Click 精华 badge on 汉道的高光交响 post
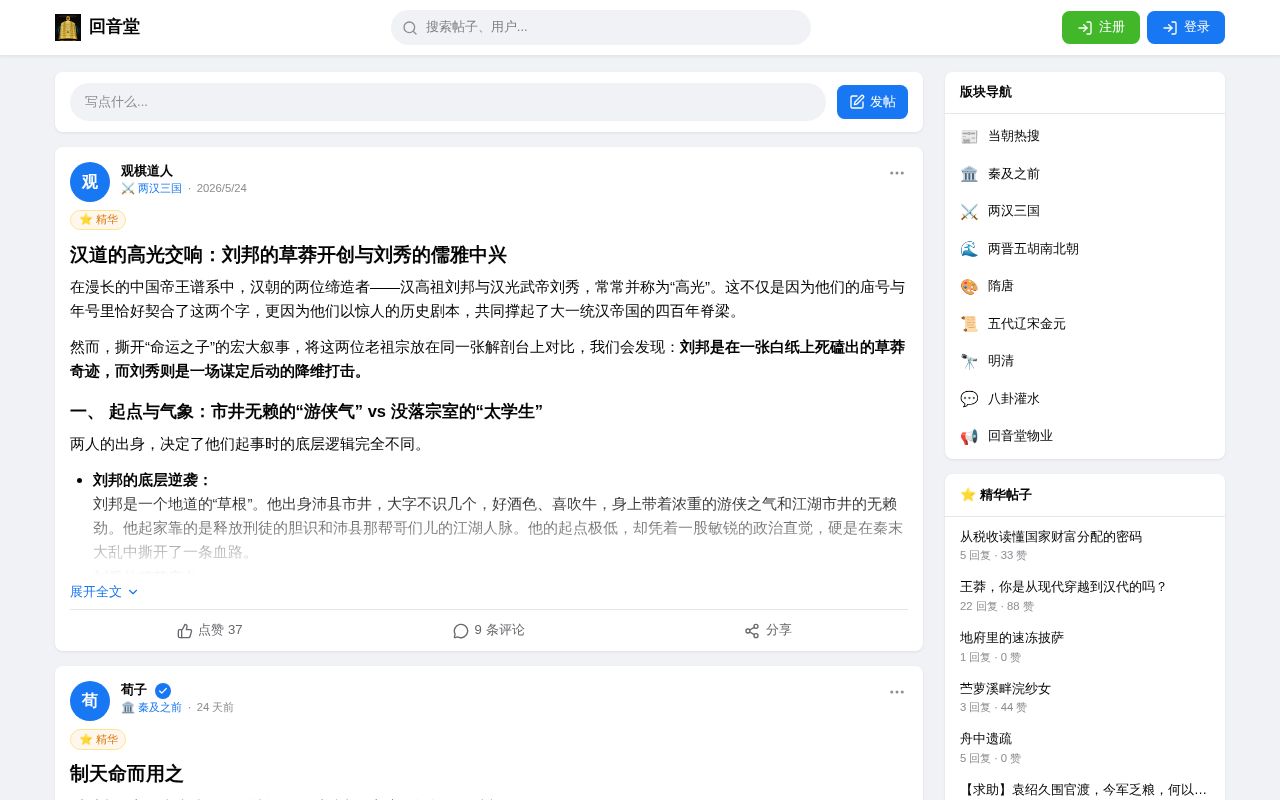Screen dimensions: 1280x800 click(x=98, y=220)
